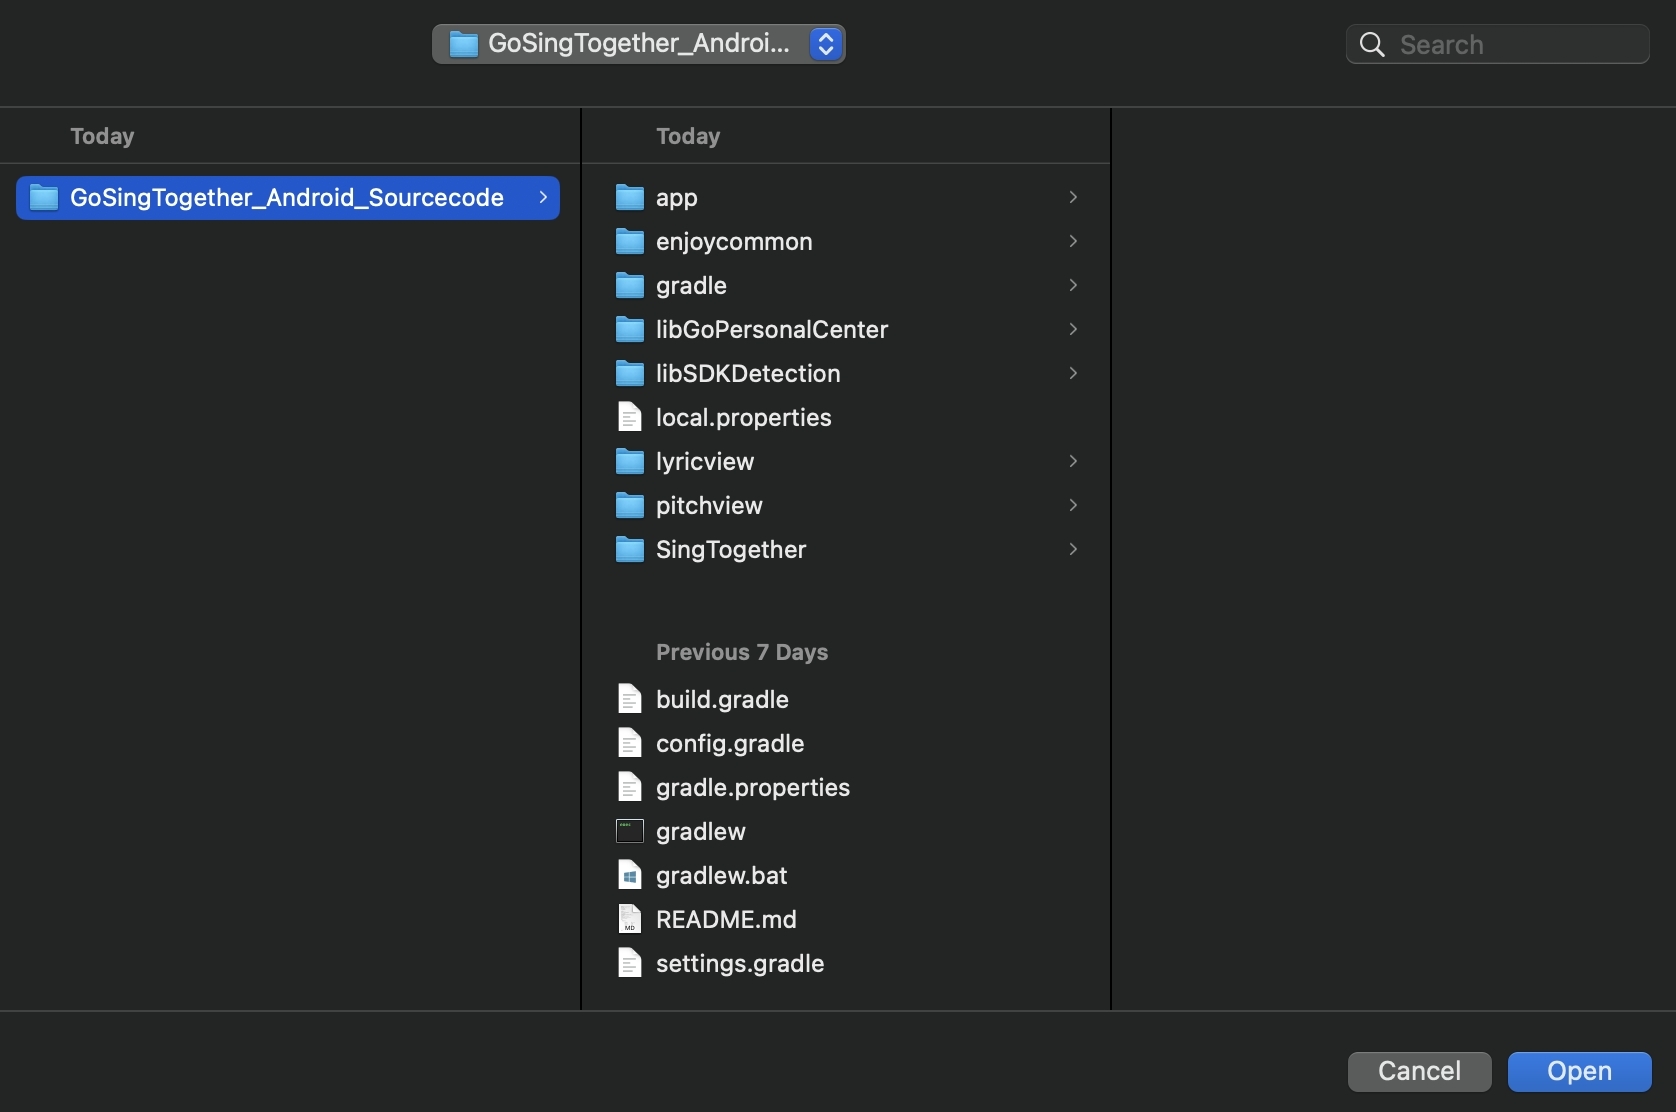Image resolution: width=1676 pixels, height=1112 pixels.
Task: Click the README.md markdown icon
Action: (x=629, y=919)
